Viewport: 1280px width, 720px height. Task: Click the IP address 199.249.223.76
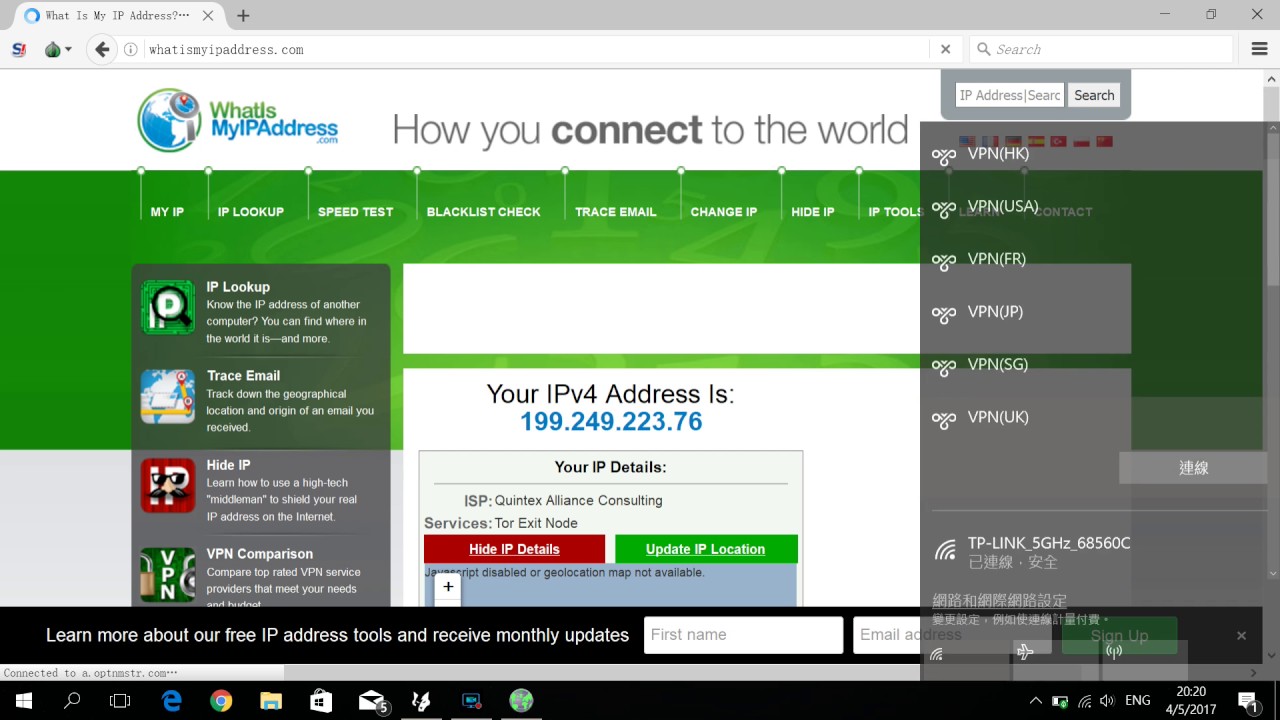click(x=611, y=422)
